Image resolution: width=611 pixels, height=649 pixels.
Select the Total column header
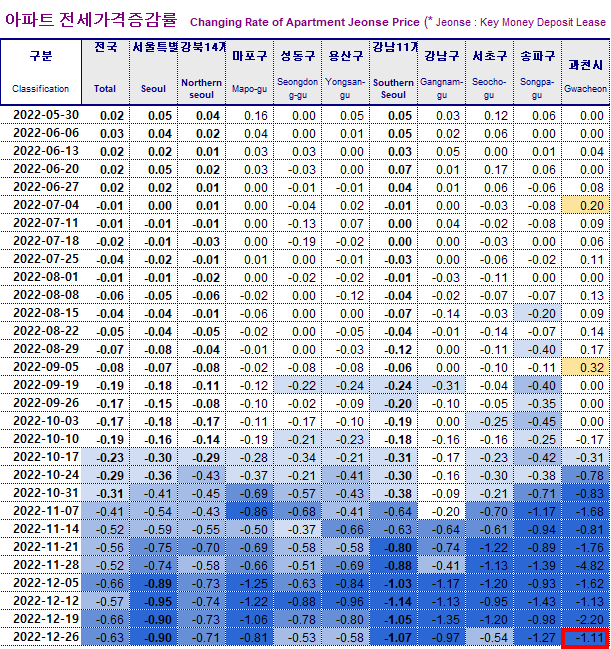coord(106,72)
